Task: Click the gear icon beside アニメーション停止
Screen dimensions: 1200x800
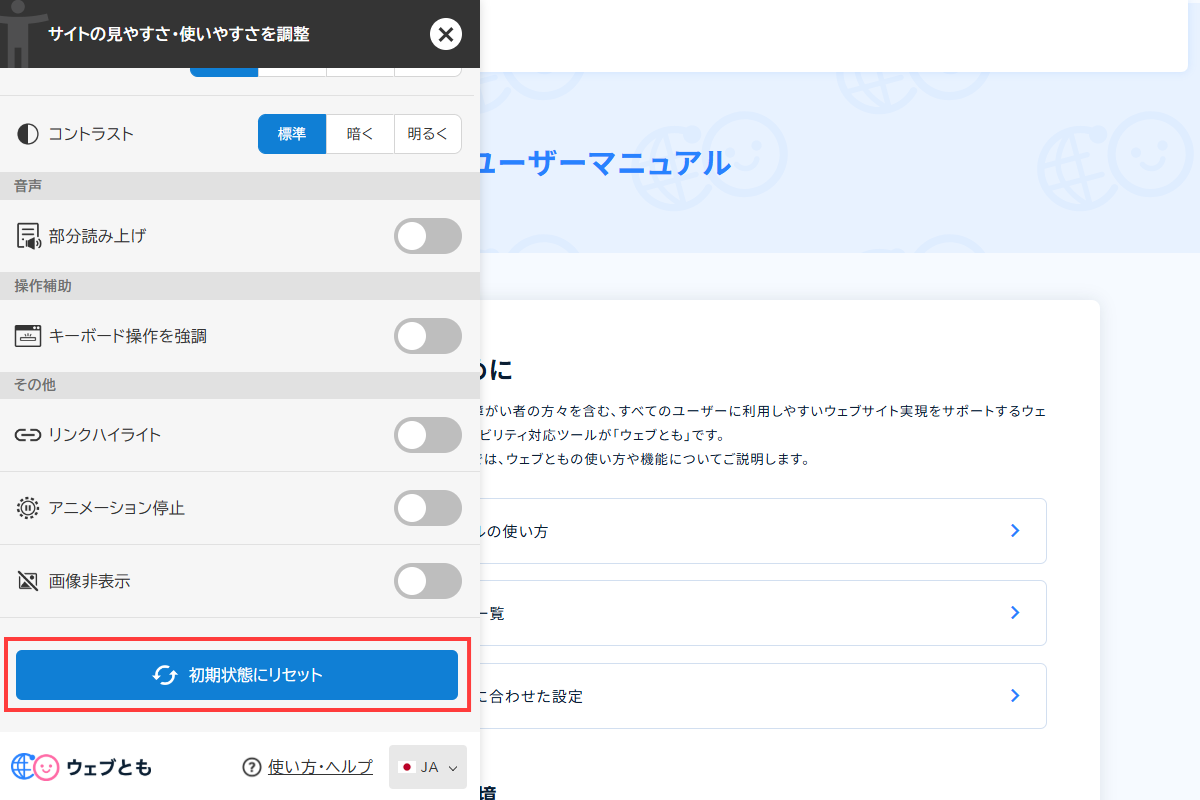Action: tap(27, 508)
